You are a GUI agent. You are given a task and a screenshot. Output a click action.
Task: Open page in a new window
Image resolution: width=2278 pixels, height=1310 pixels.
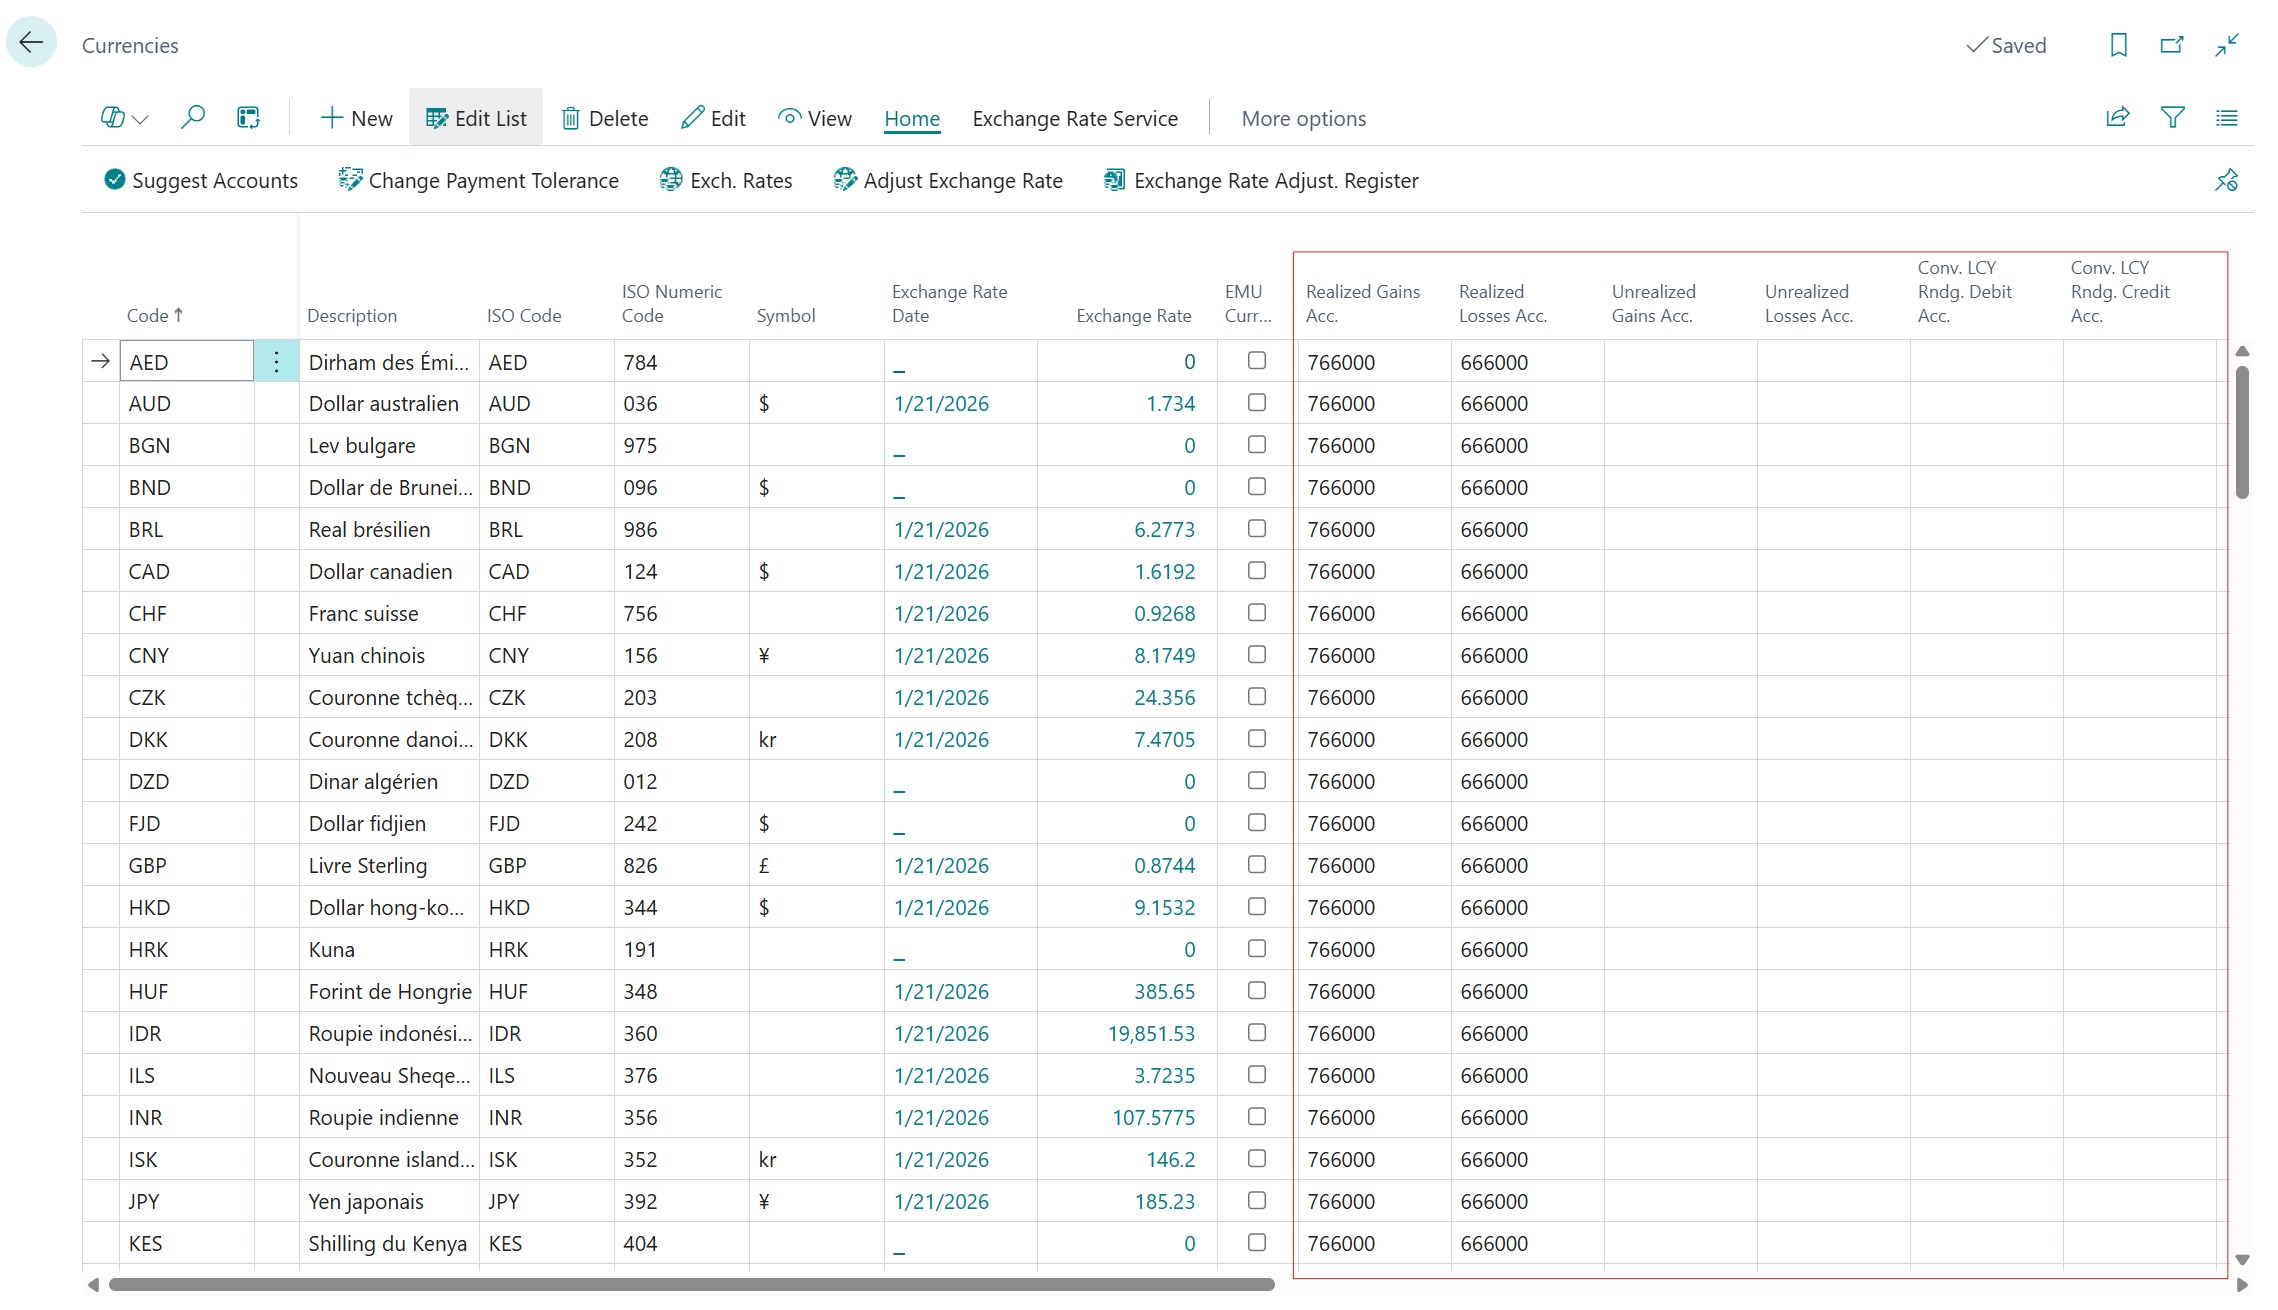pyautogui.click(x=2171, y=45)
